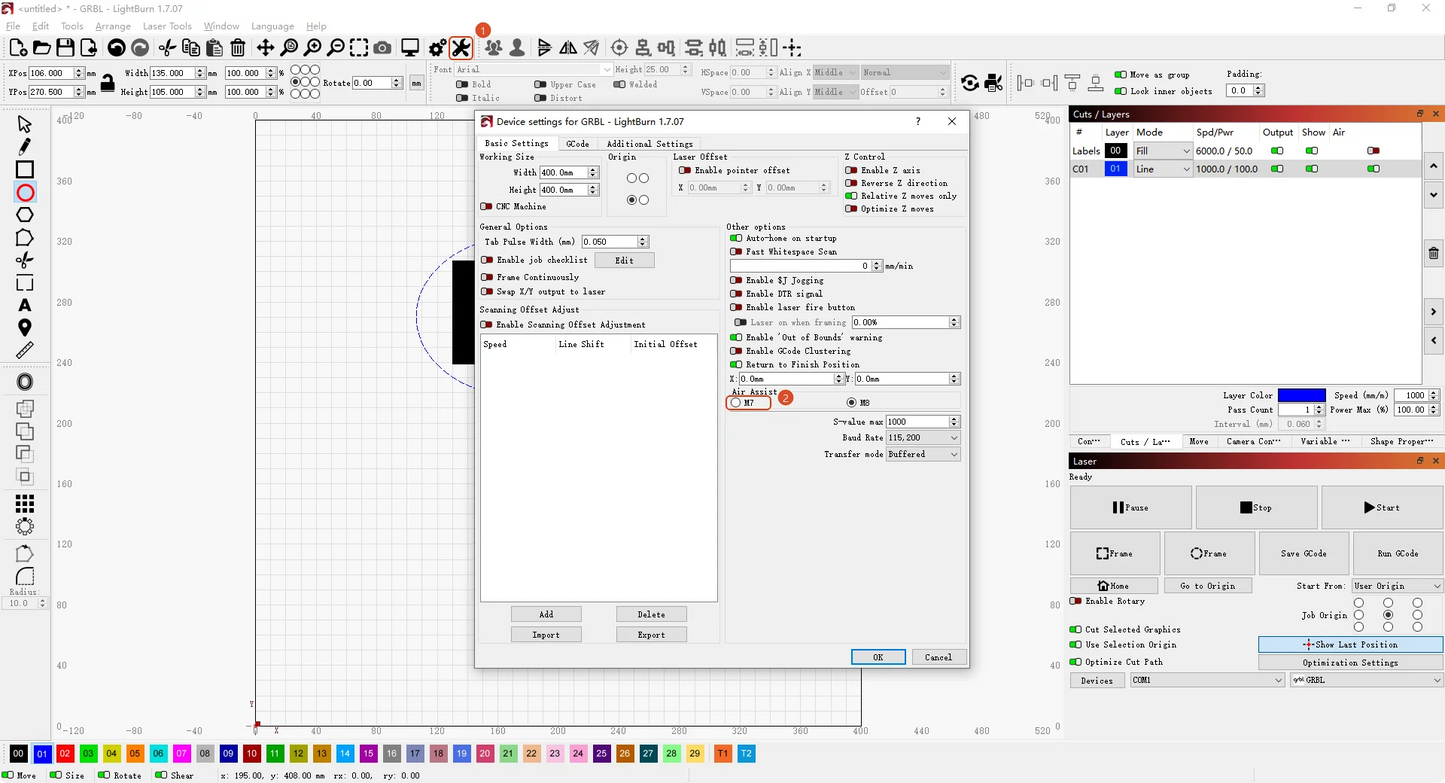Screen dimensions: 1445x783
Task: Click the Zoom Out magnifier icon
Action: [336, 47]
